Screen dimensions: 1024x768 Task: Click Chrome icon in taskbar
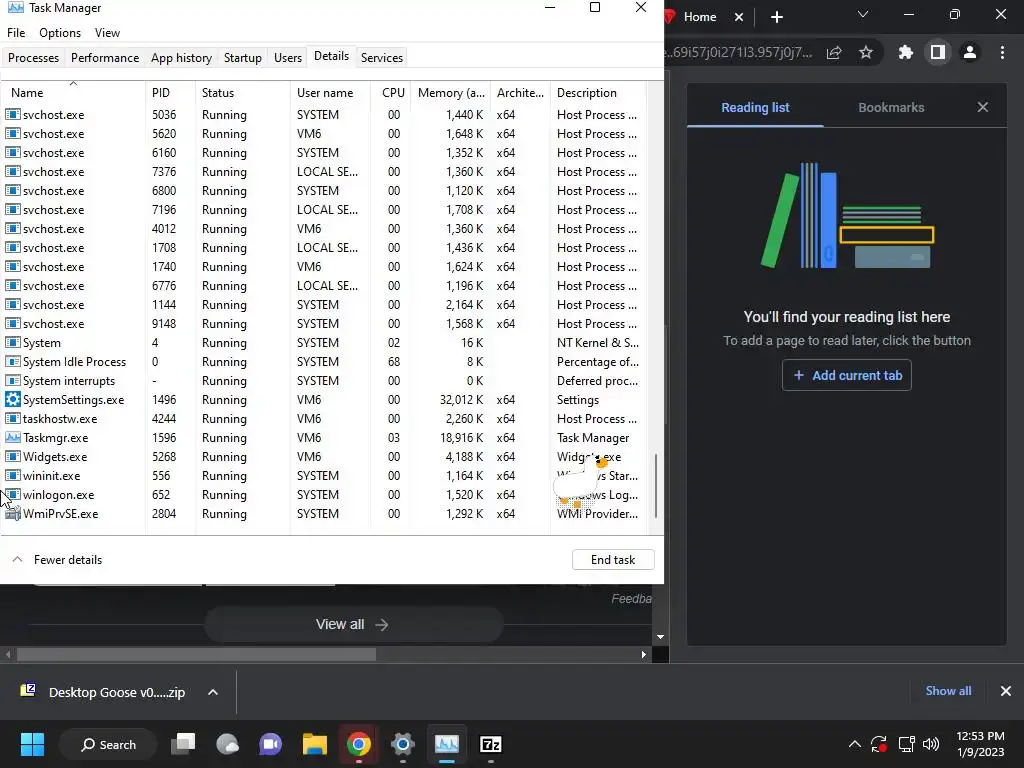point(359,744)
